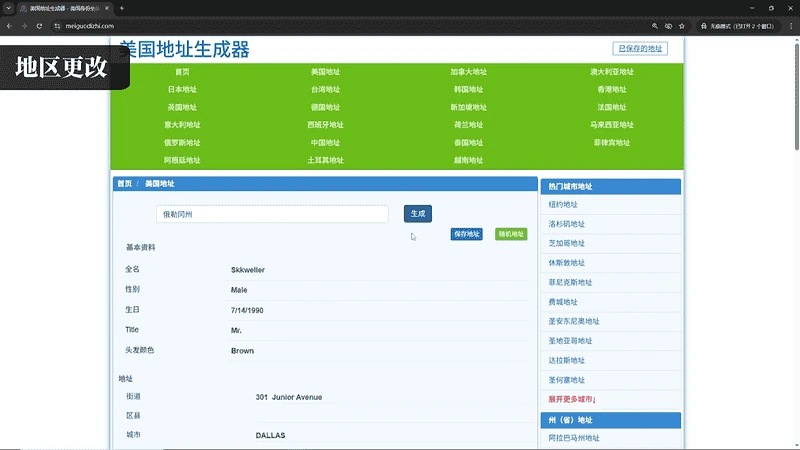Open 菲律宾地址 navigation link
Image resolution: width=800 pixels, height=450 pixels.
pos(612,142)
